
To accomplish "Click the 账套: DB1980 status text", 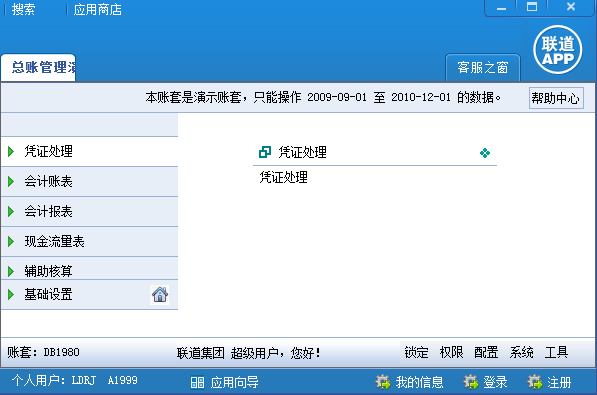I will click(43, 352).
